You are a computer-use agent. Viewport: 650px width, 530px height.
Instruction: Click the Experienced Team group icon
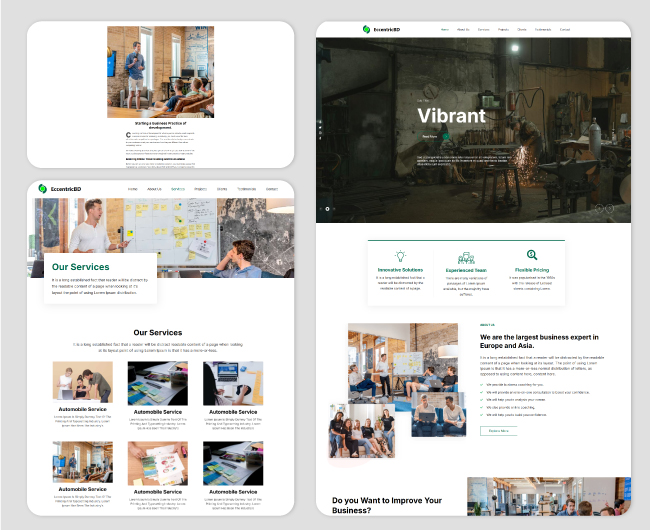466,257
